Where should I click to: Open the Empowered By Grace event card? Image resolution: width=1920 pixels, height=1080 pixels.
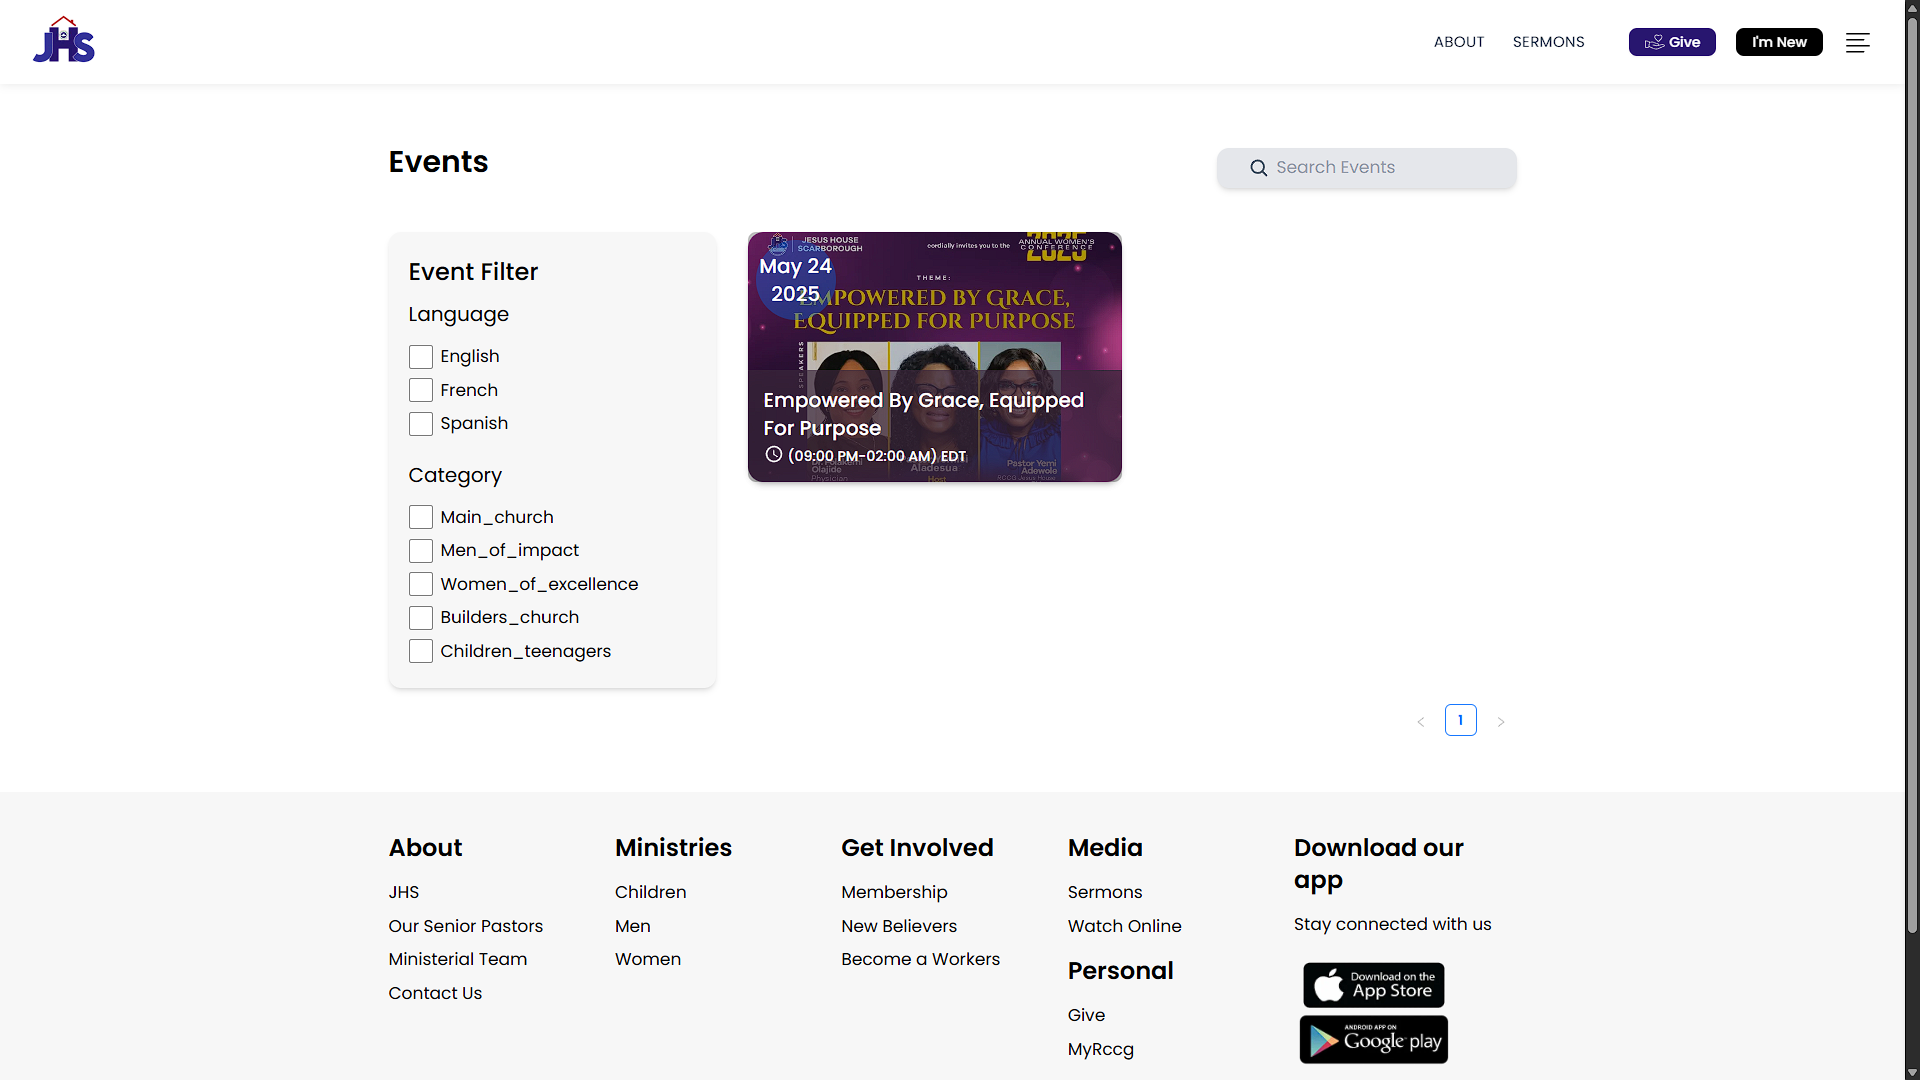(934, 357)
